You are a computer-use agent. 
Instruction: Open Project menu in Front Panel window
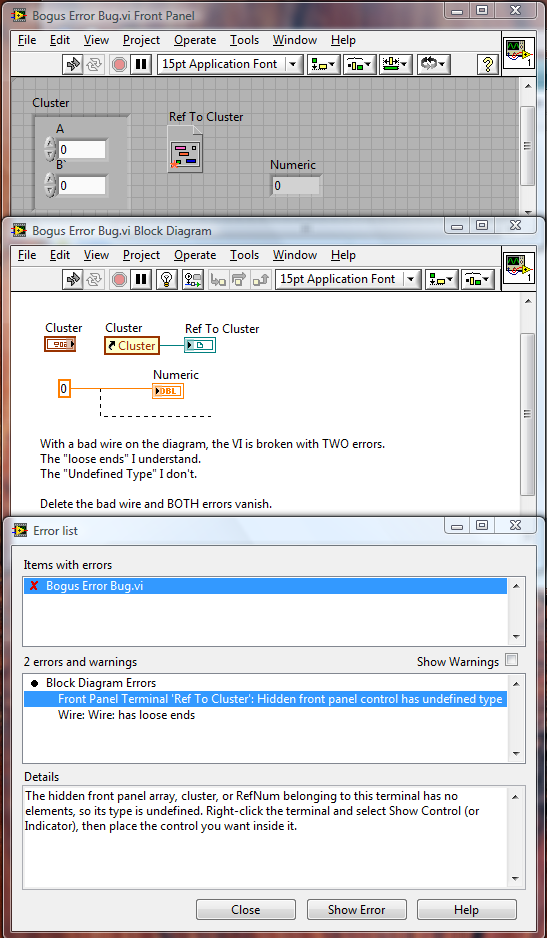point(141,40)
